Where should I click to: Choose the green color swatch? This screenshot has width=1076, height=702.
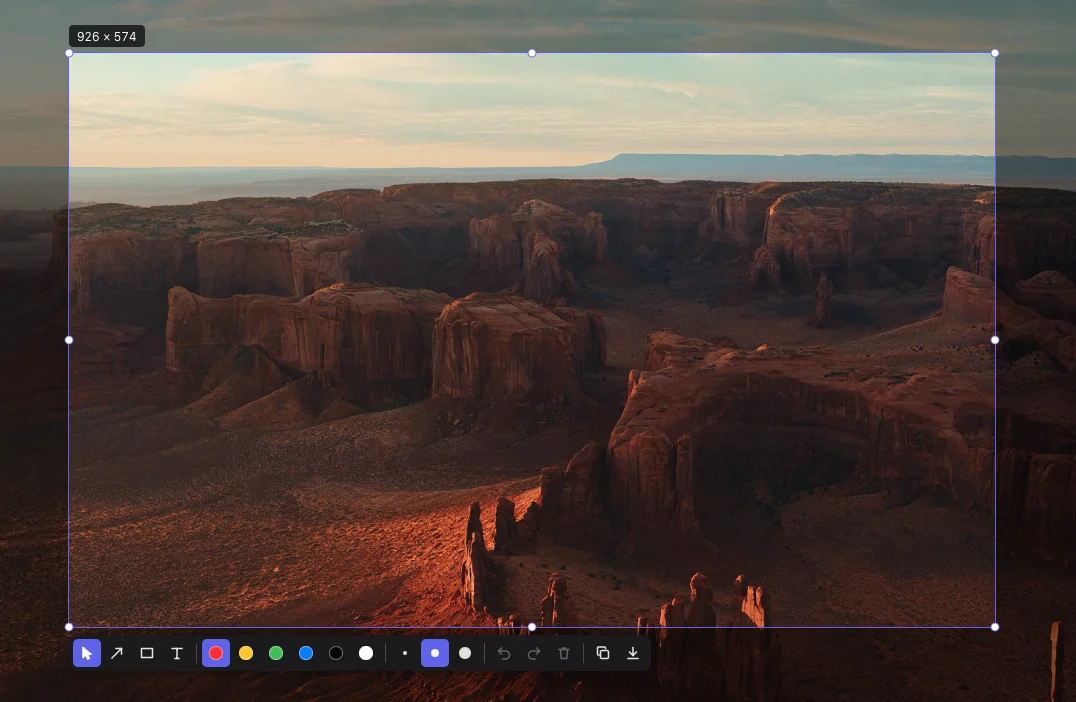point(276,653)
